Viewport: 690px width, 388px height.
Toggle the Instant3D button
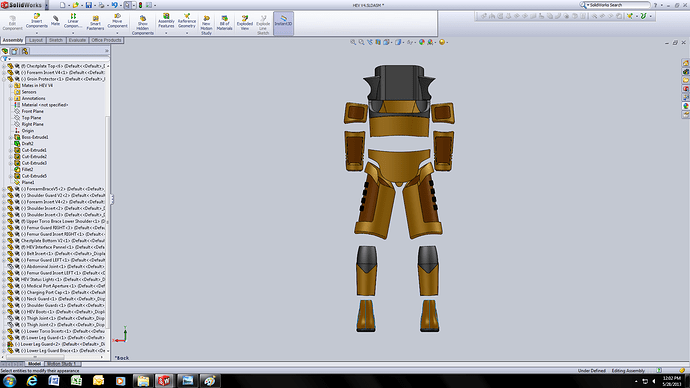click(x=283, y=23)
